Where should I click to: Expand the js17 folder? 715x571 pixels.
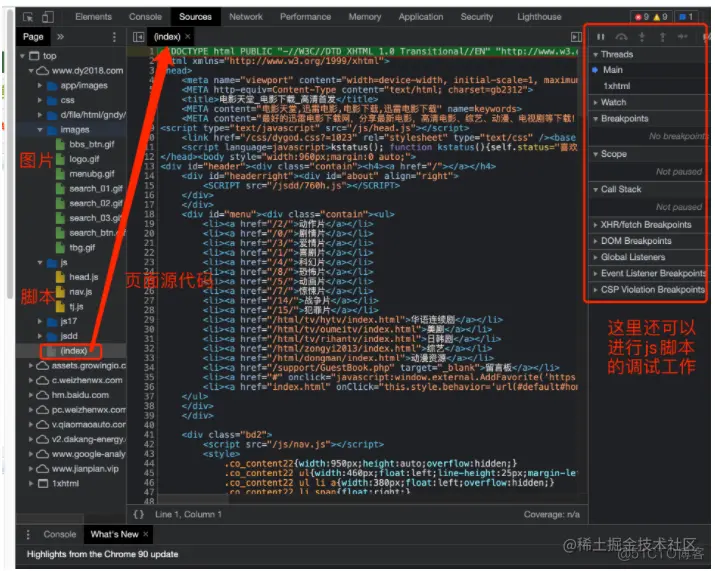[x=40, y=322]
